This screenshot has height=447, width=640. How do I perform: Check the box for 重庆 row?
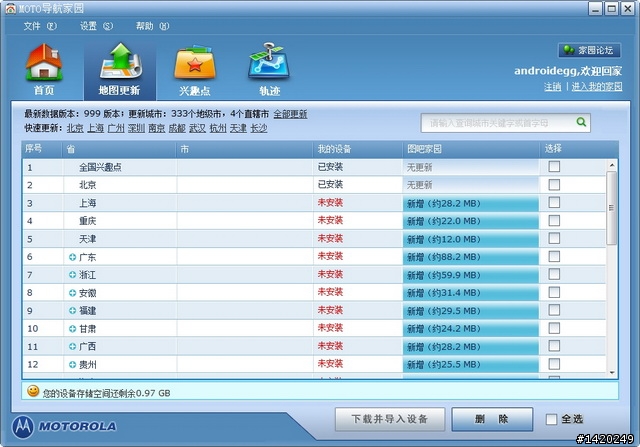click(554, 220)
